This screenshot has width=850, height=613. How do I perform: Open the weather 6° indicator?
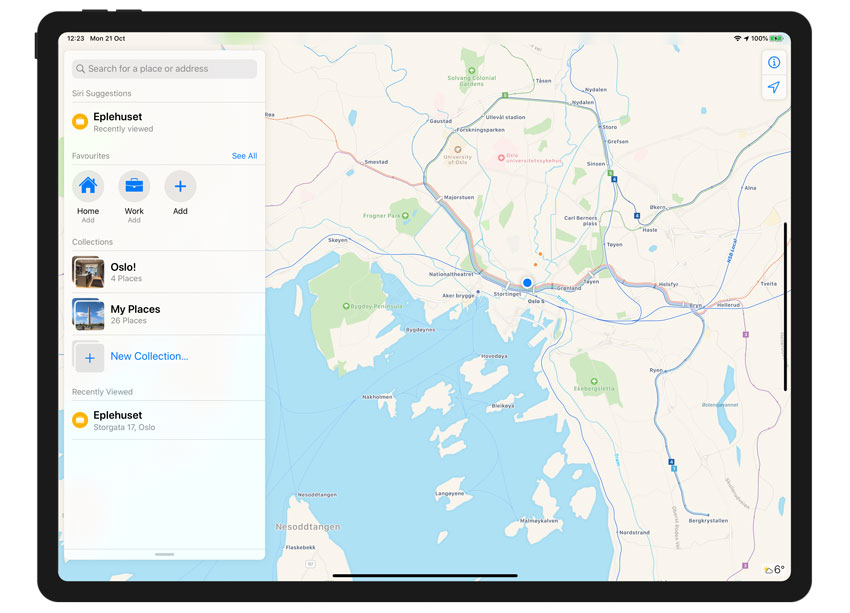774,570
